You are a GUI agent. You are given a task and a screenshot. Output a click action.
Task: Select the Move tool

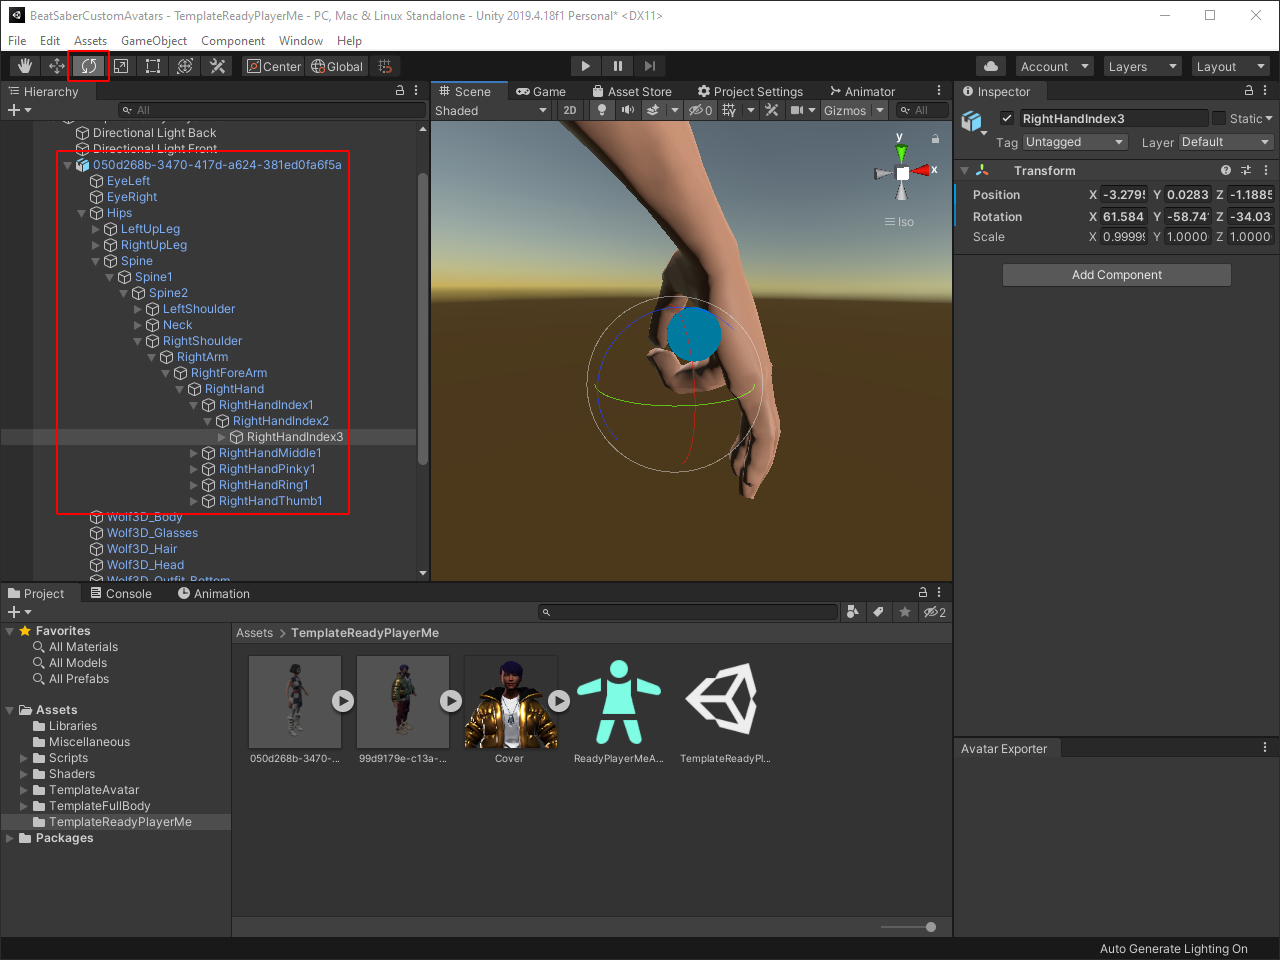point(57,66)
